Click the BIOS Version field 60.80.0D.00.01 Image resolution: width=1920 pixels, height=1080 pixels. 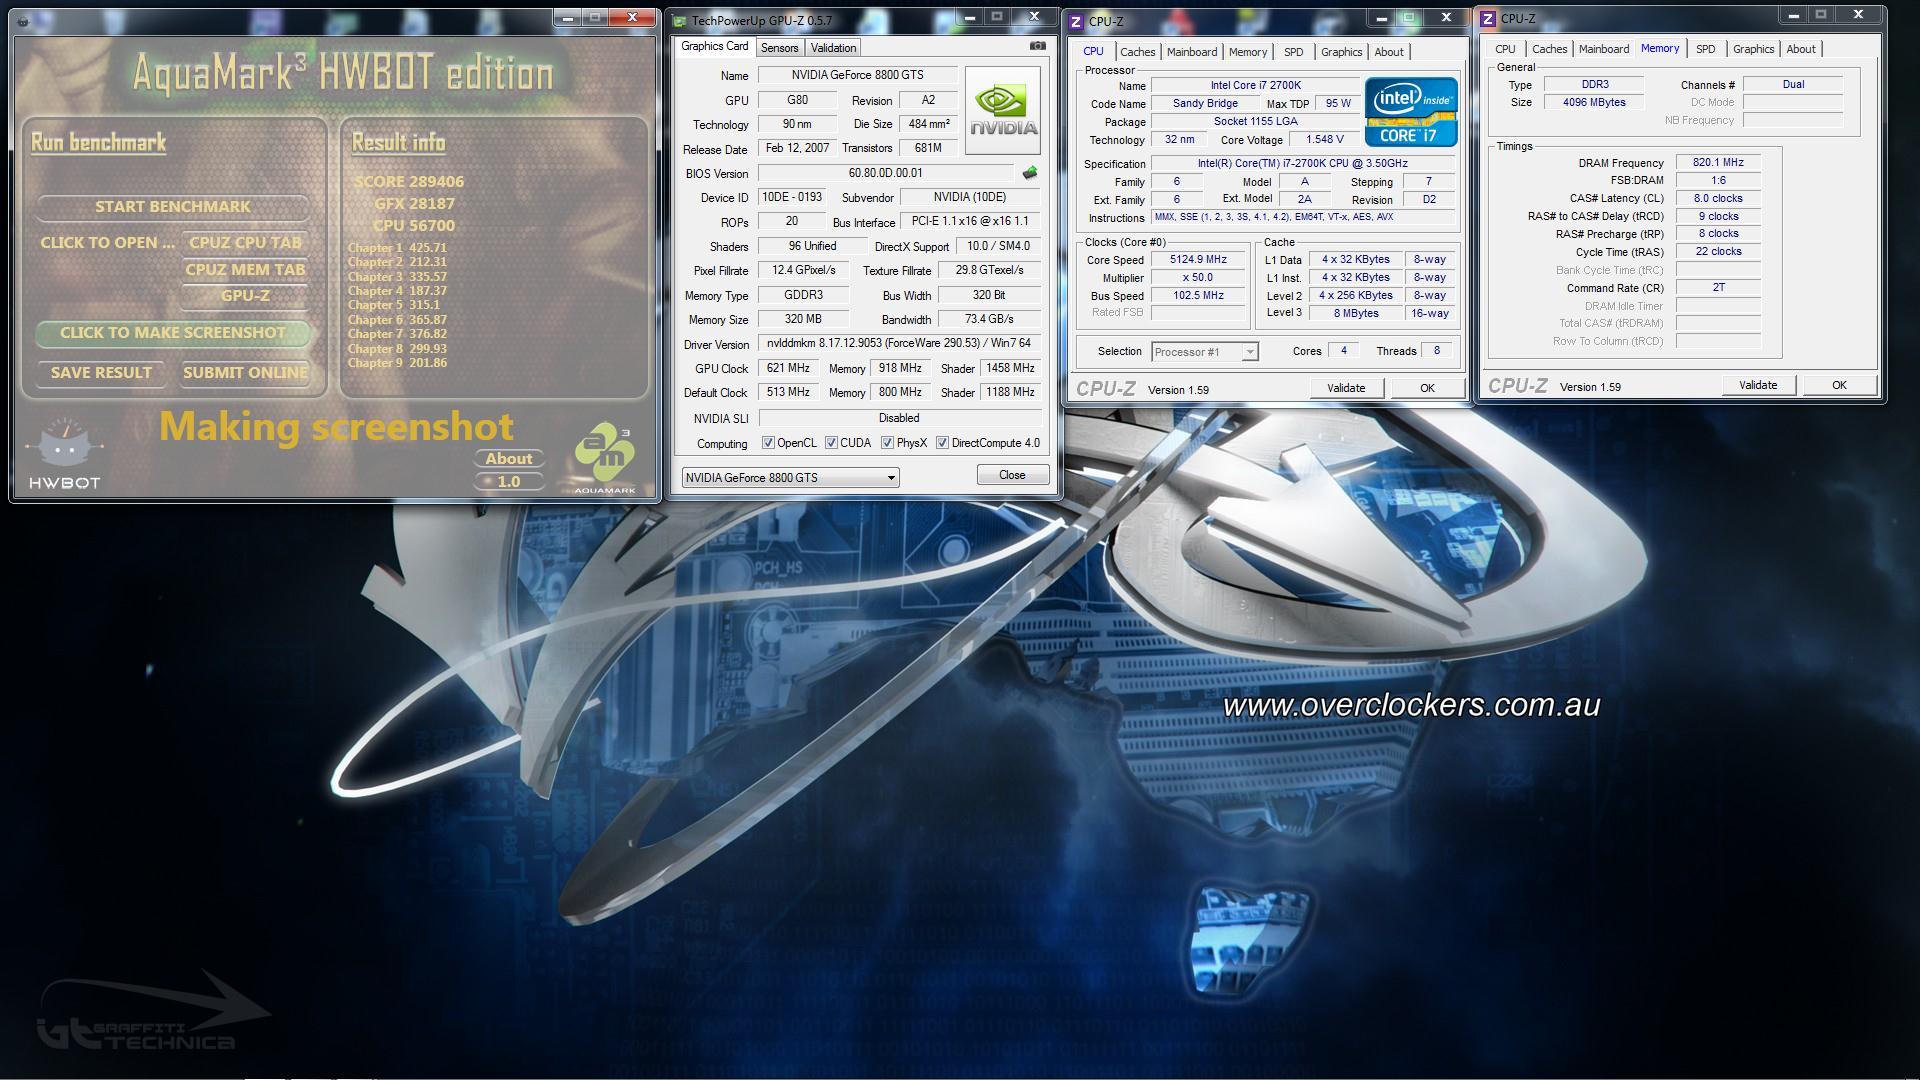click(x=885, y=173)
